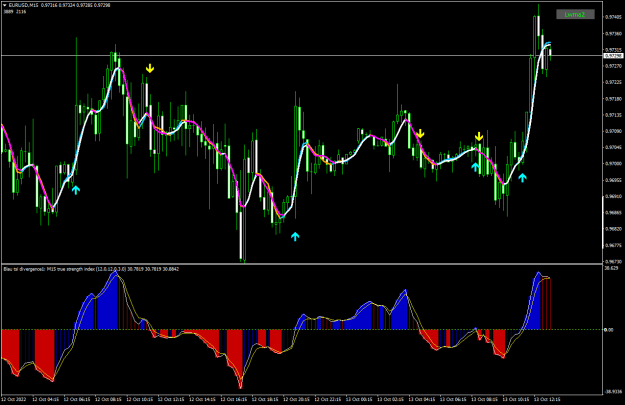Click the 0.00 indicator scale value
This screenshot has height=405, width=625.
(x=609, y=330)
